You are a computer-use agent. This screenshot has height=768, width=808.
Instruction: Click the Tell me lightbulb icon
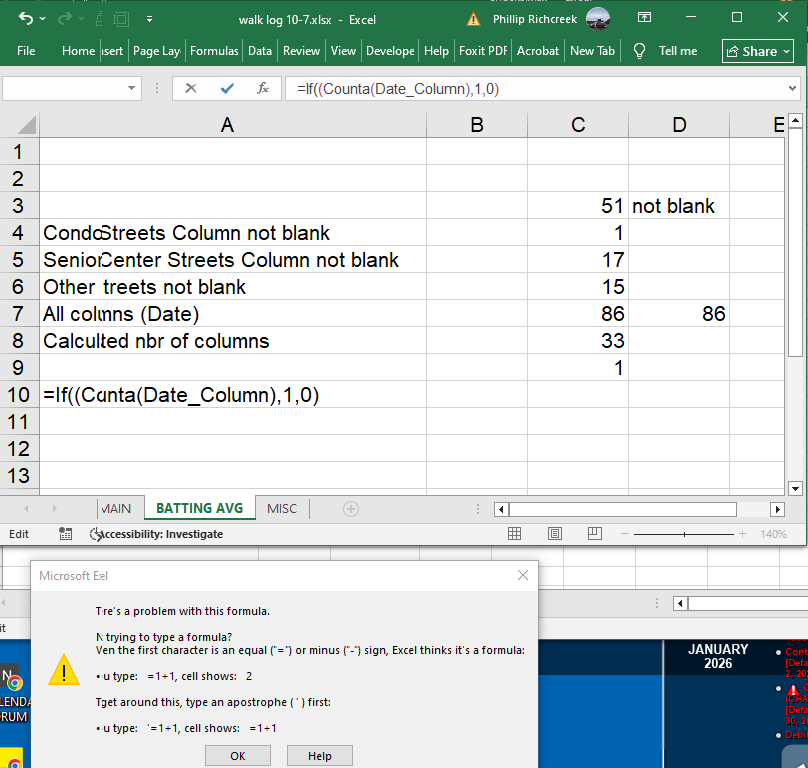pos(640,51)
